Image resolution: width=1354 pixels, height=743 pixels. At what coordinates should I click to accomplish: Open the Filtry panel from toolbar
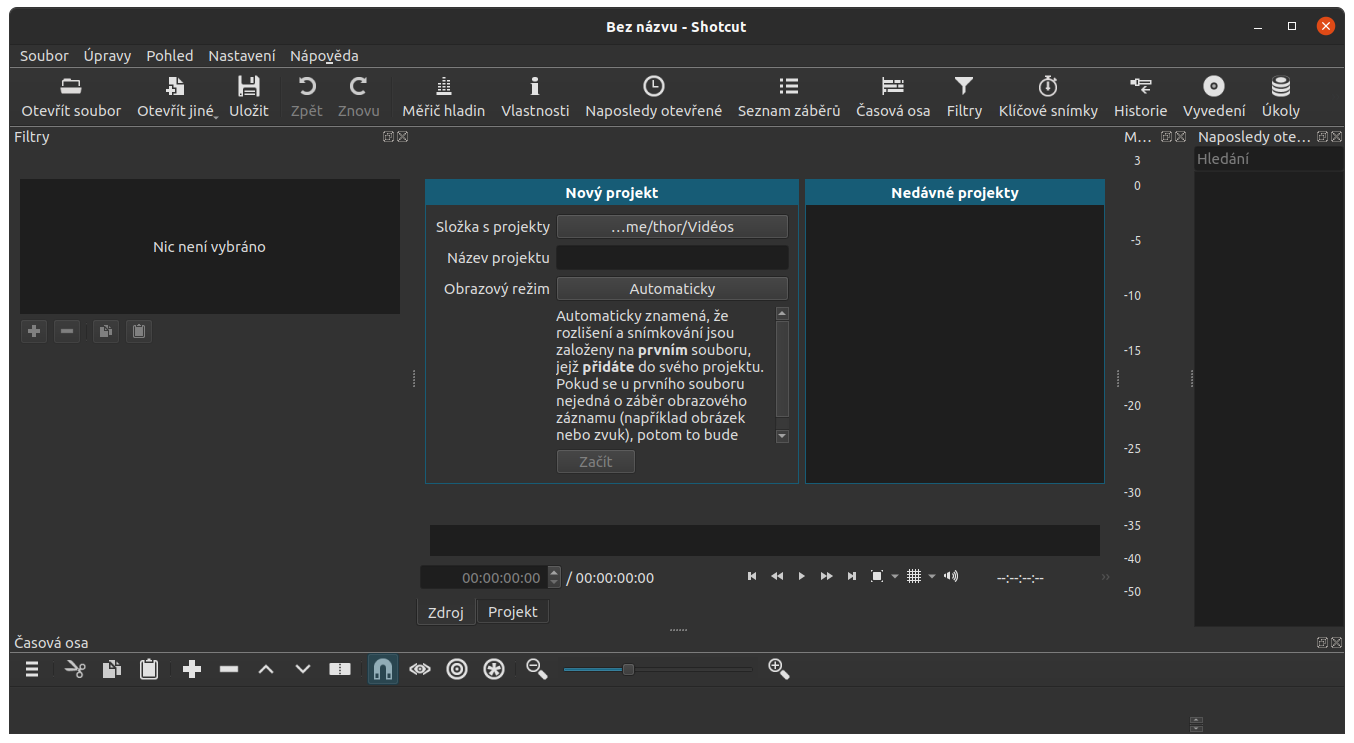tap(964, 97)
